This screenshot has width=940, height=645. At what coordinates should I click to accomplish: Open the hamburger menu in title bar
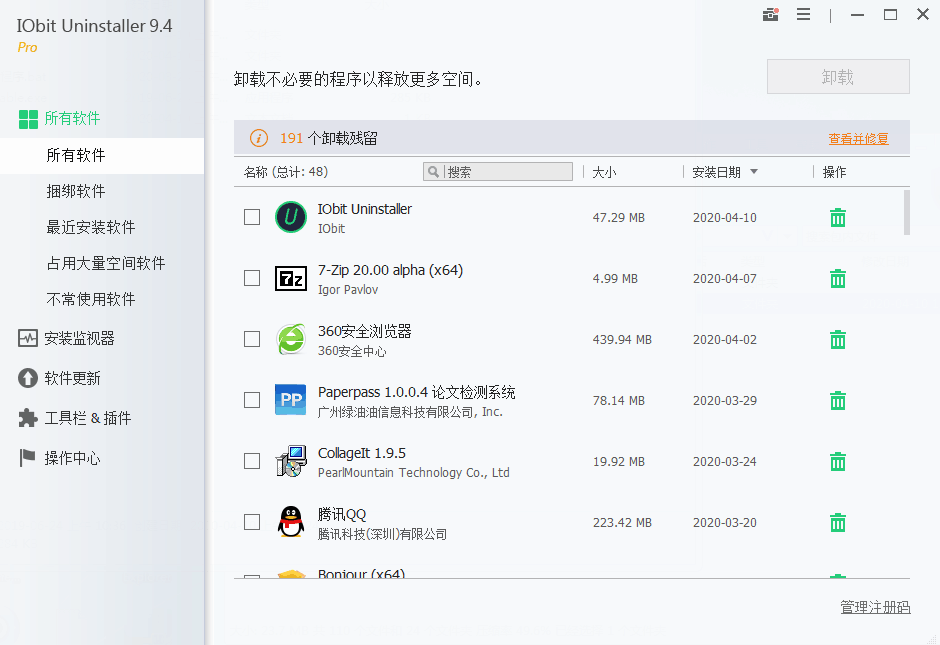click(803, 15)
